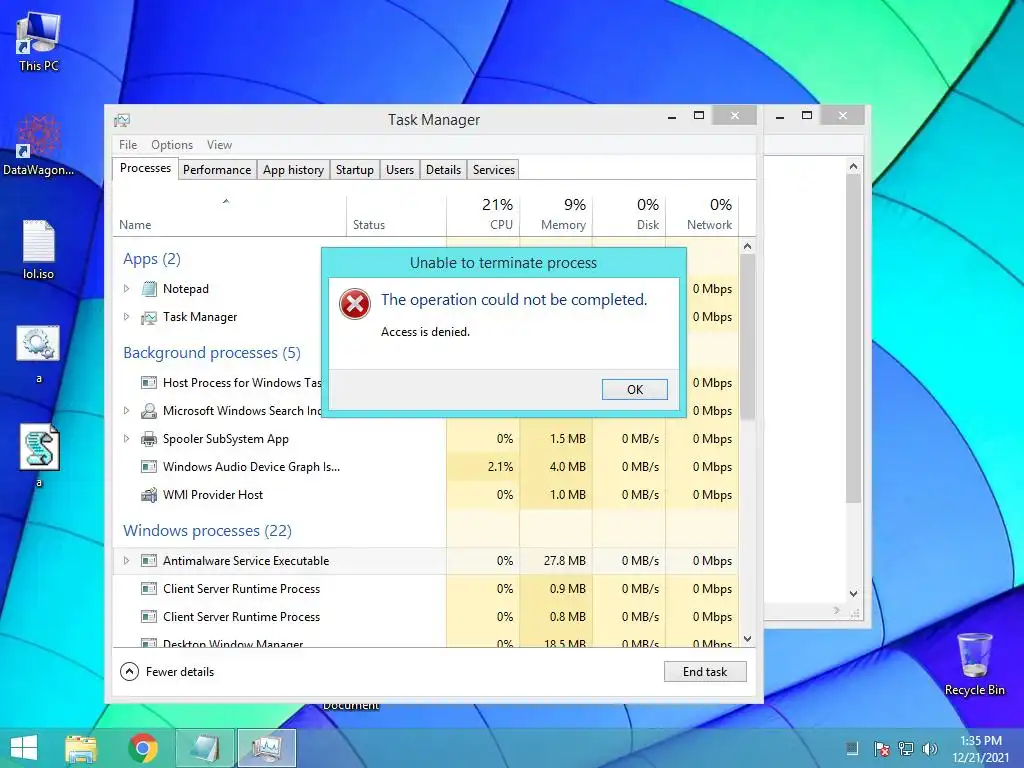This screenshot has width=1024, height=768.
Task: Click the WMI Provider Host icon
Action: click(x=149, y=495)
